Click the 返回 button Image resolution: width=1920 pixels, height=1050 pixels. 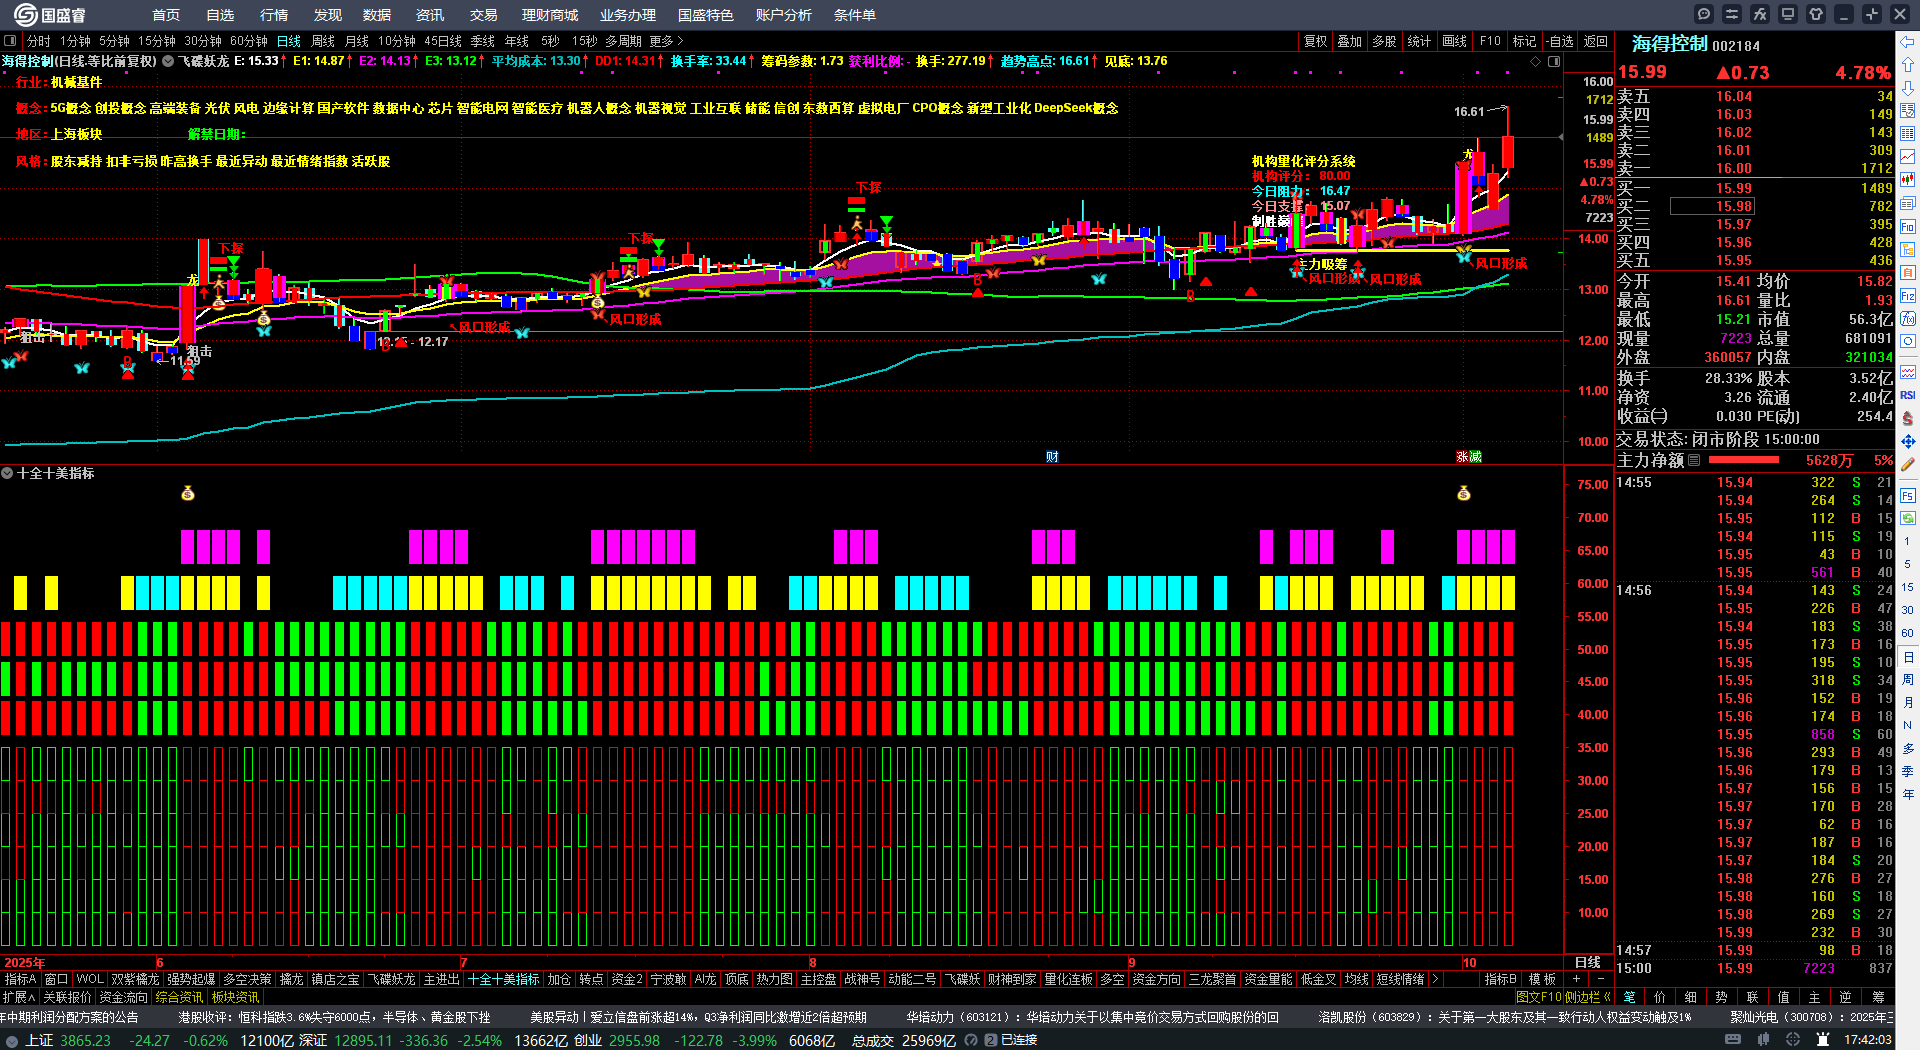pos(1596,41)
